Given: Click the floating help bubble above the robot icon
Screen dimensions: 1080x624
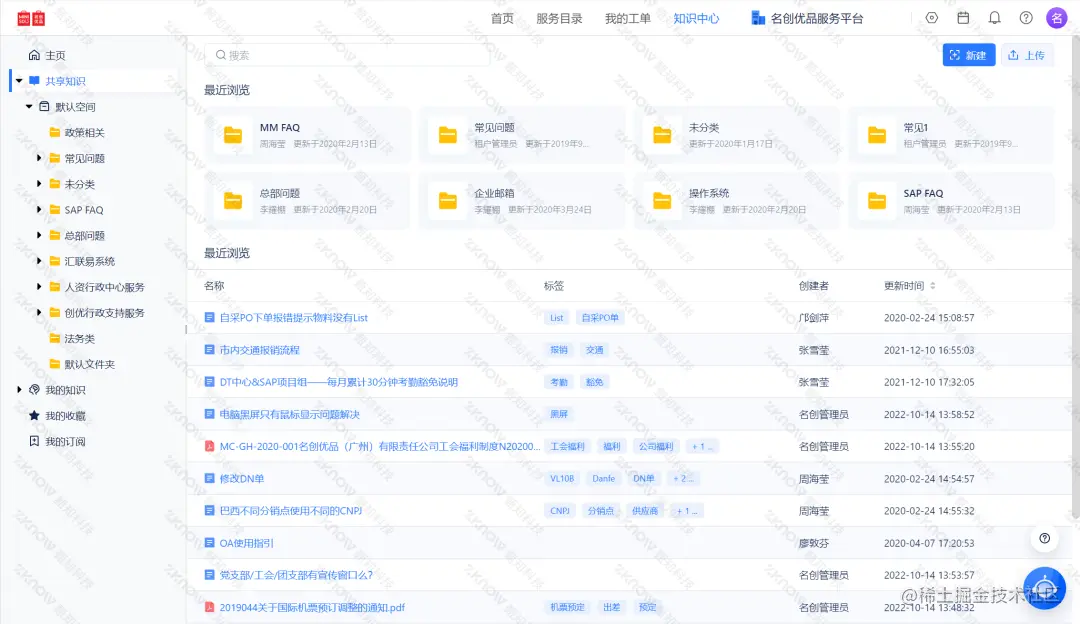Looking at the screenshot, I should [x=1044, y=537].
